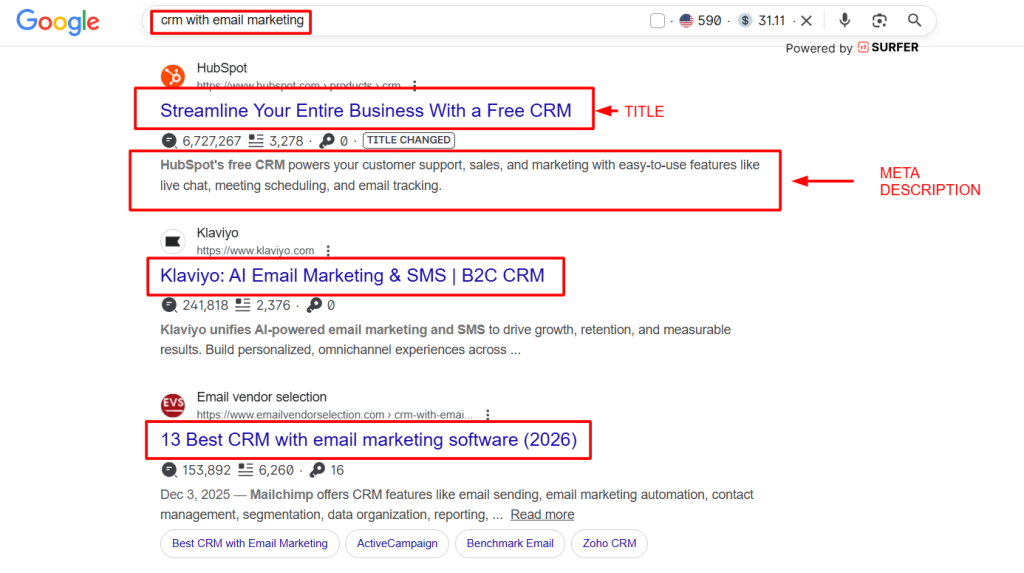Click the Klaviyo site name

pos(217,233)
